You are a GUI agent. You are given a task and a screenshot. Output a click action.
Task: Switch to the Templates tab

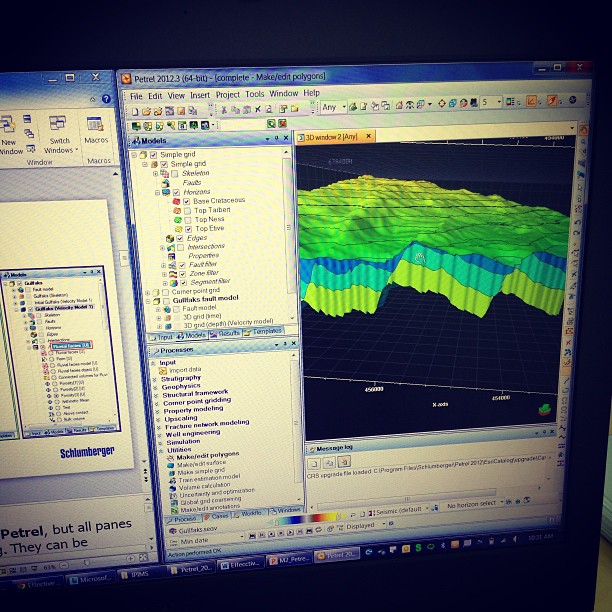click(263, 332)
